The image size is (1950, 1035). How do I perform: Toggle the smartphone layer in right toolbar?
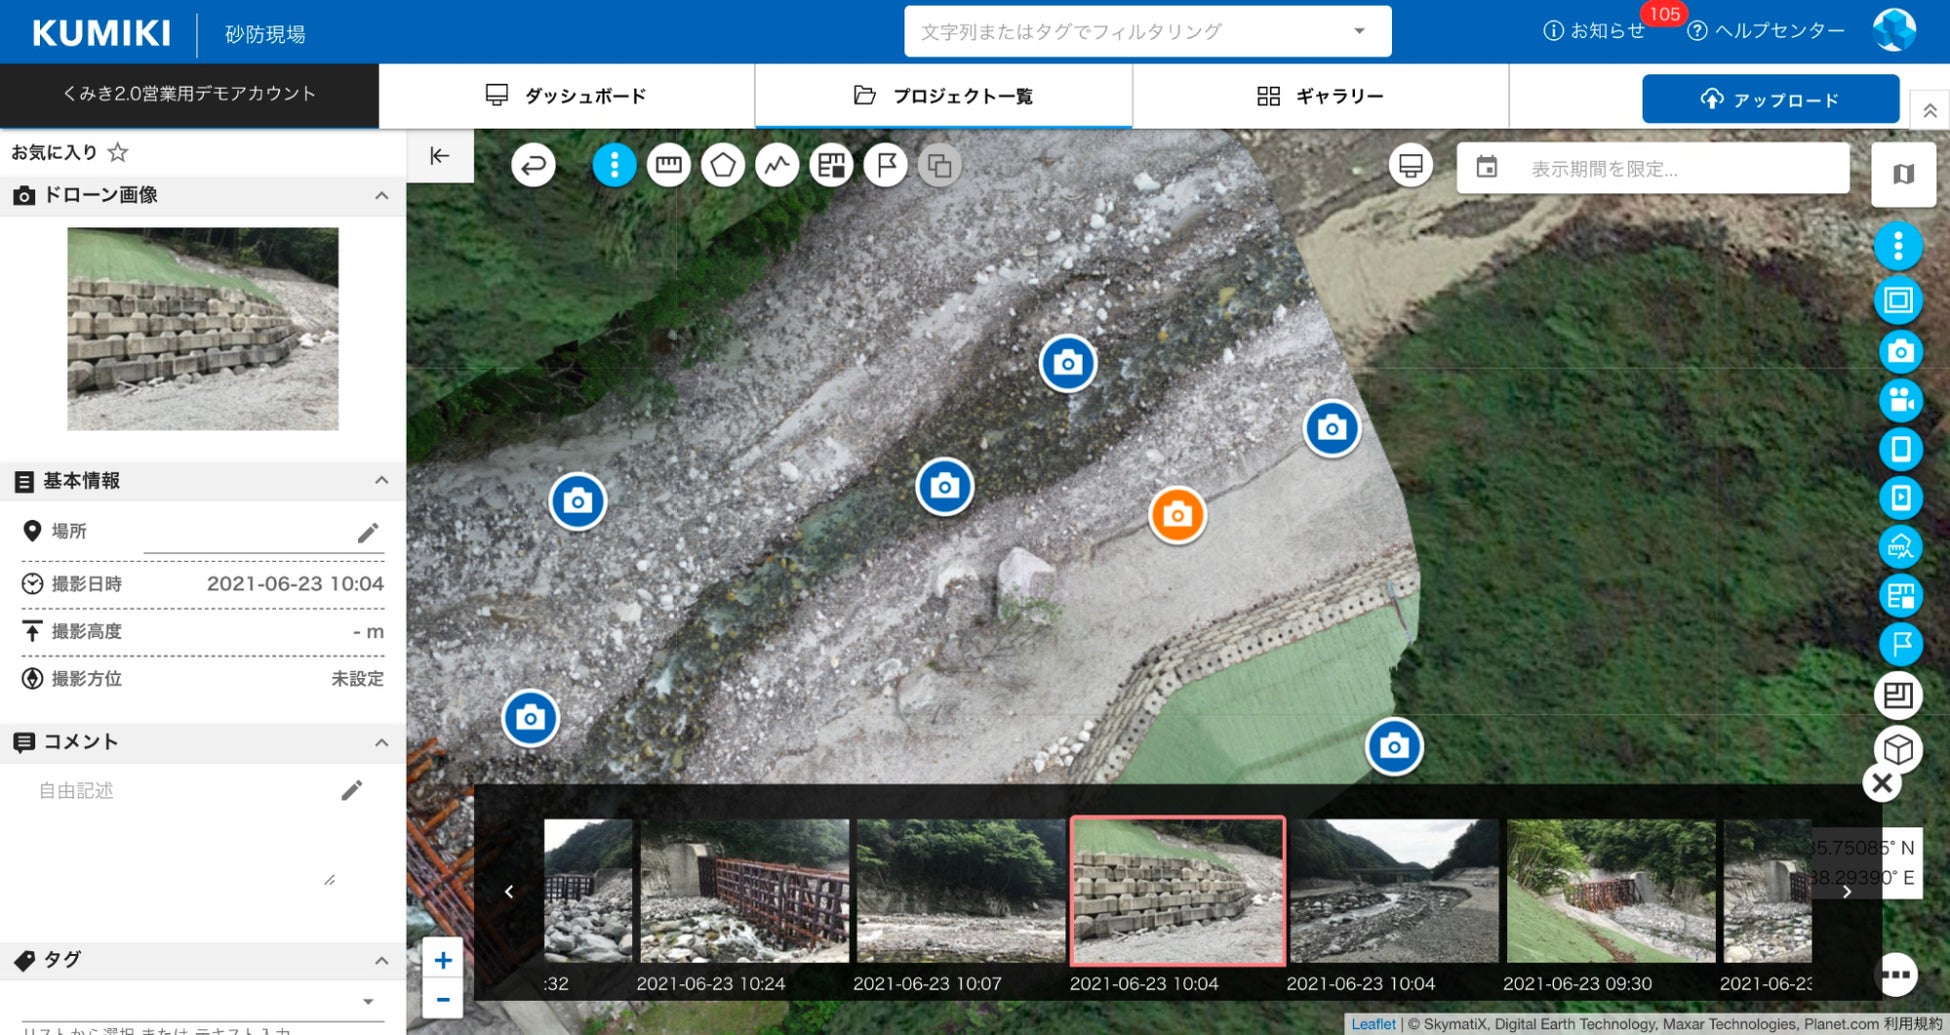click(x=1900, y=449)
